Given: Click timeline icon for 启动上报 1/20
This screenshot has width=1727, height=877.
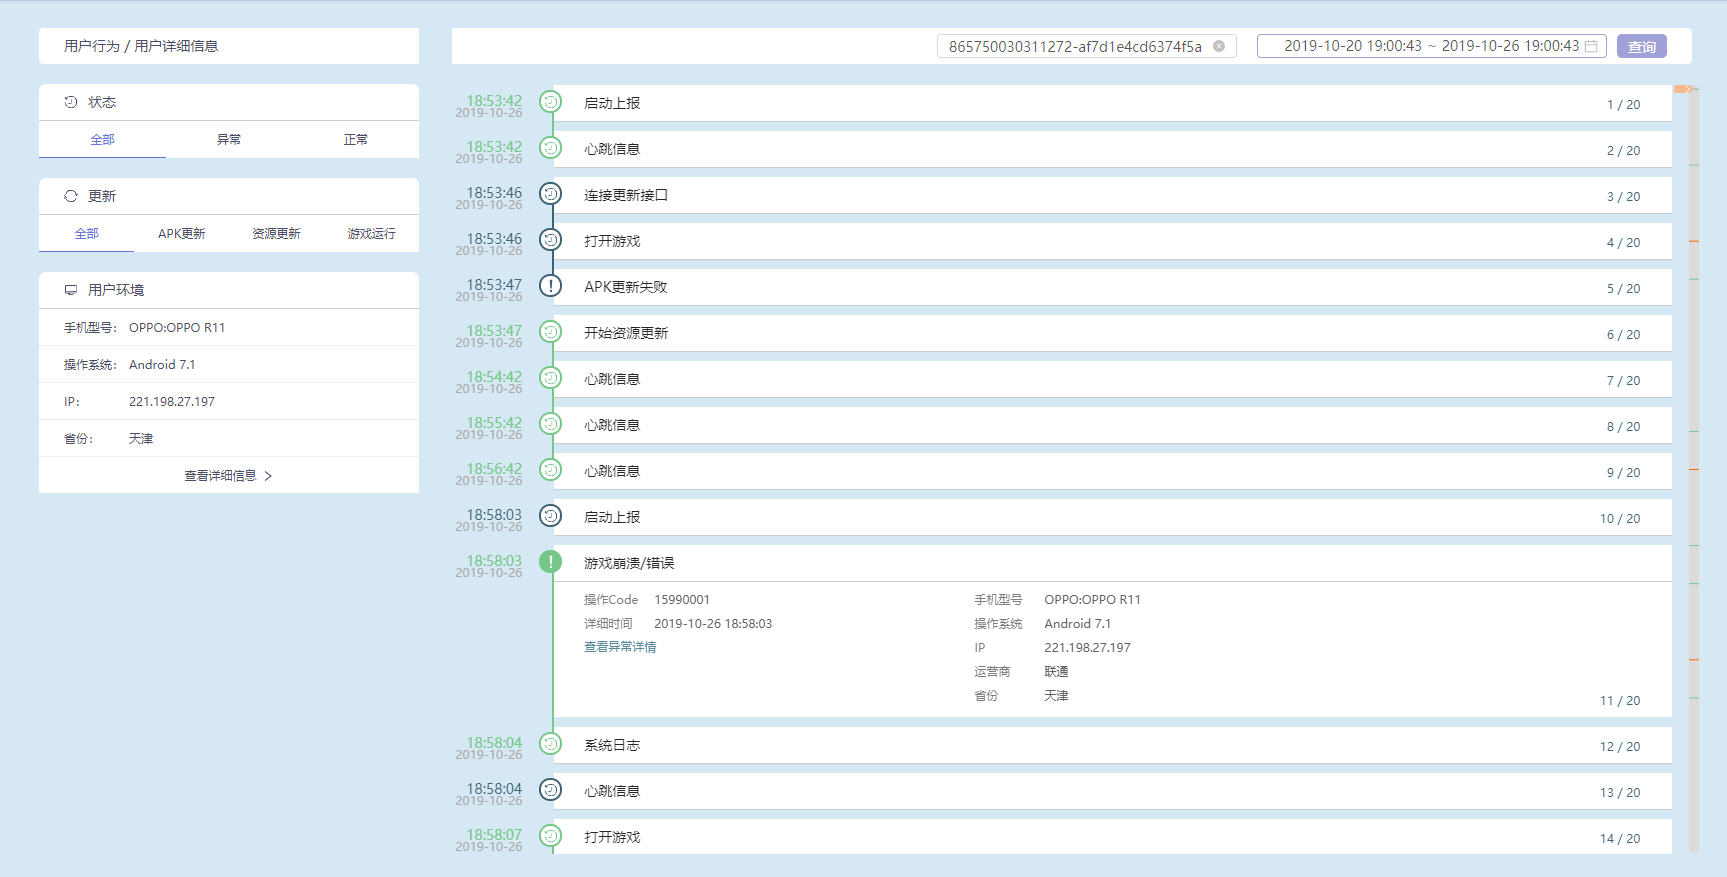Looking at the screenshot, I should pyautogui.click(x=550, y=102).
